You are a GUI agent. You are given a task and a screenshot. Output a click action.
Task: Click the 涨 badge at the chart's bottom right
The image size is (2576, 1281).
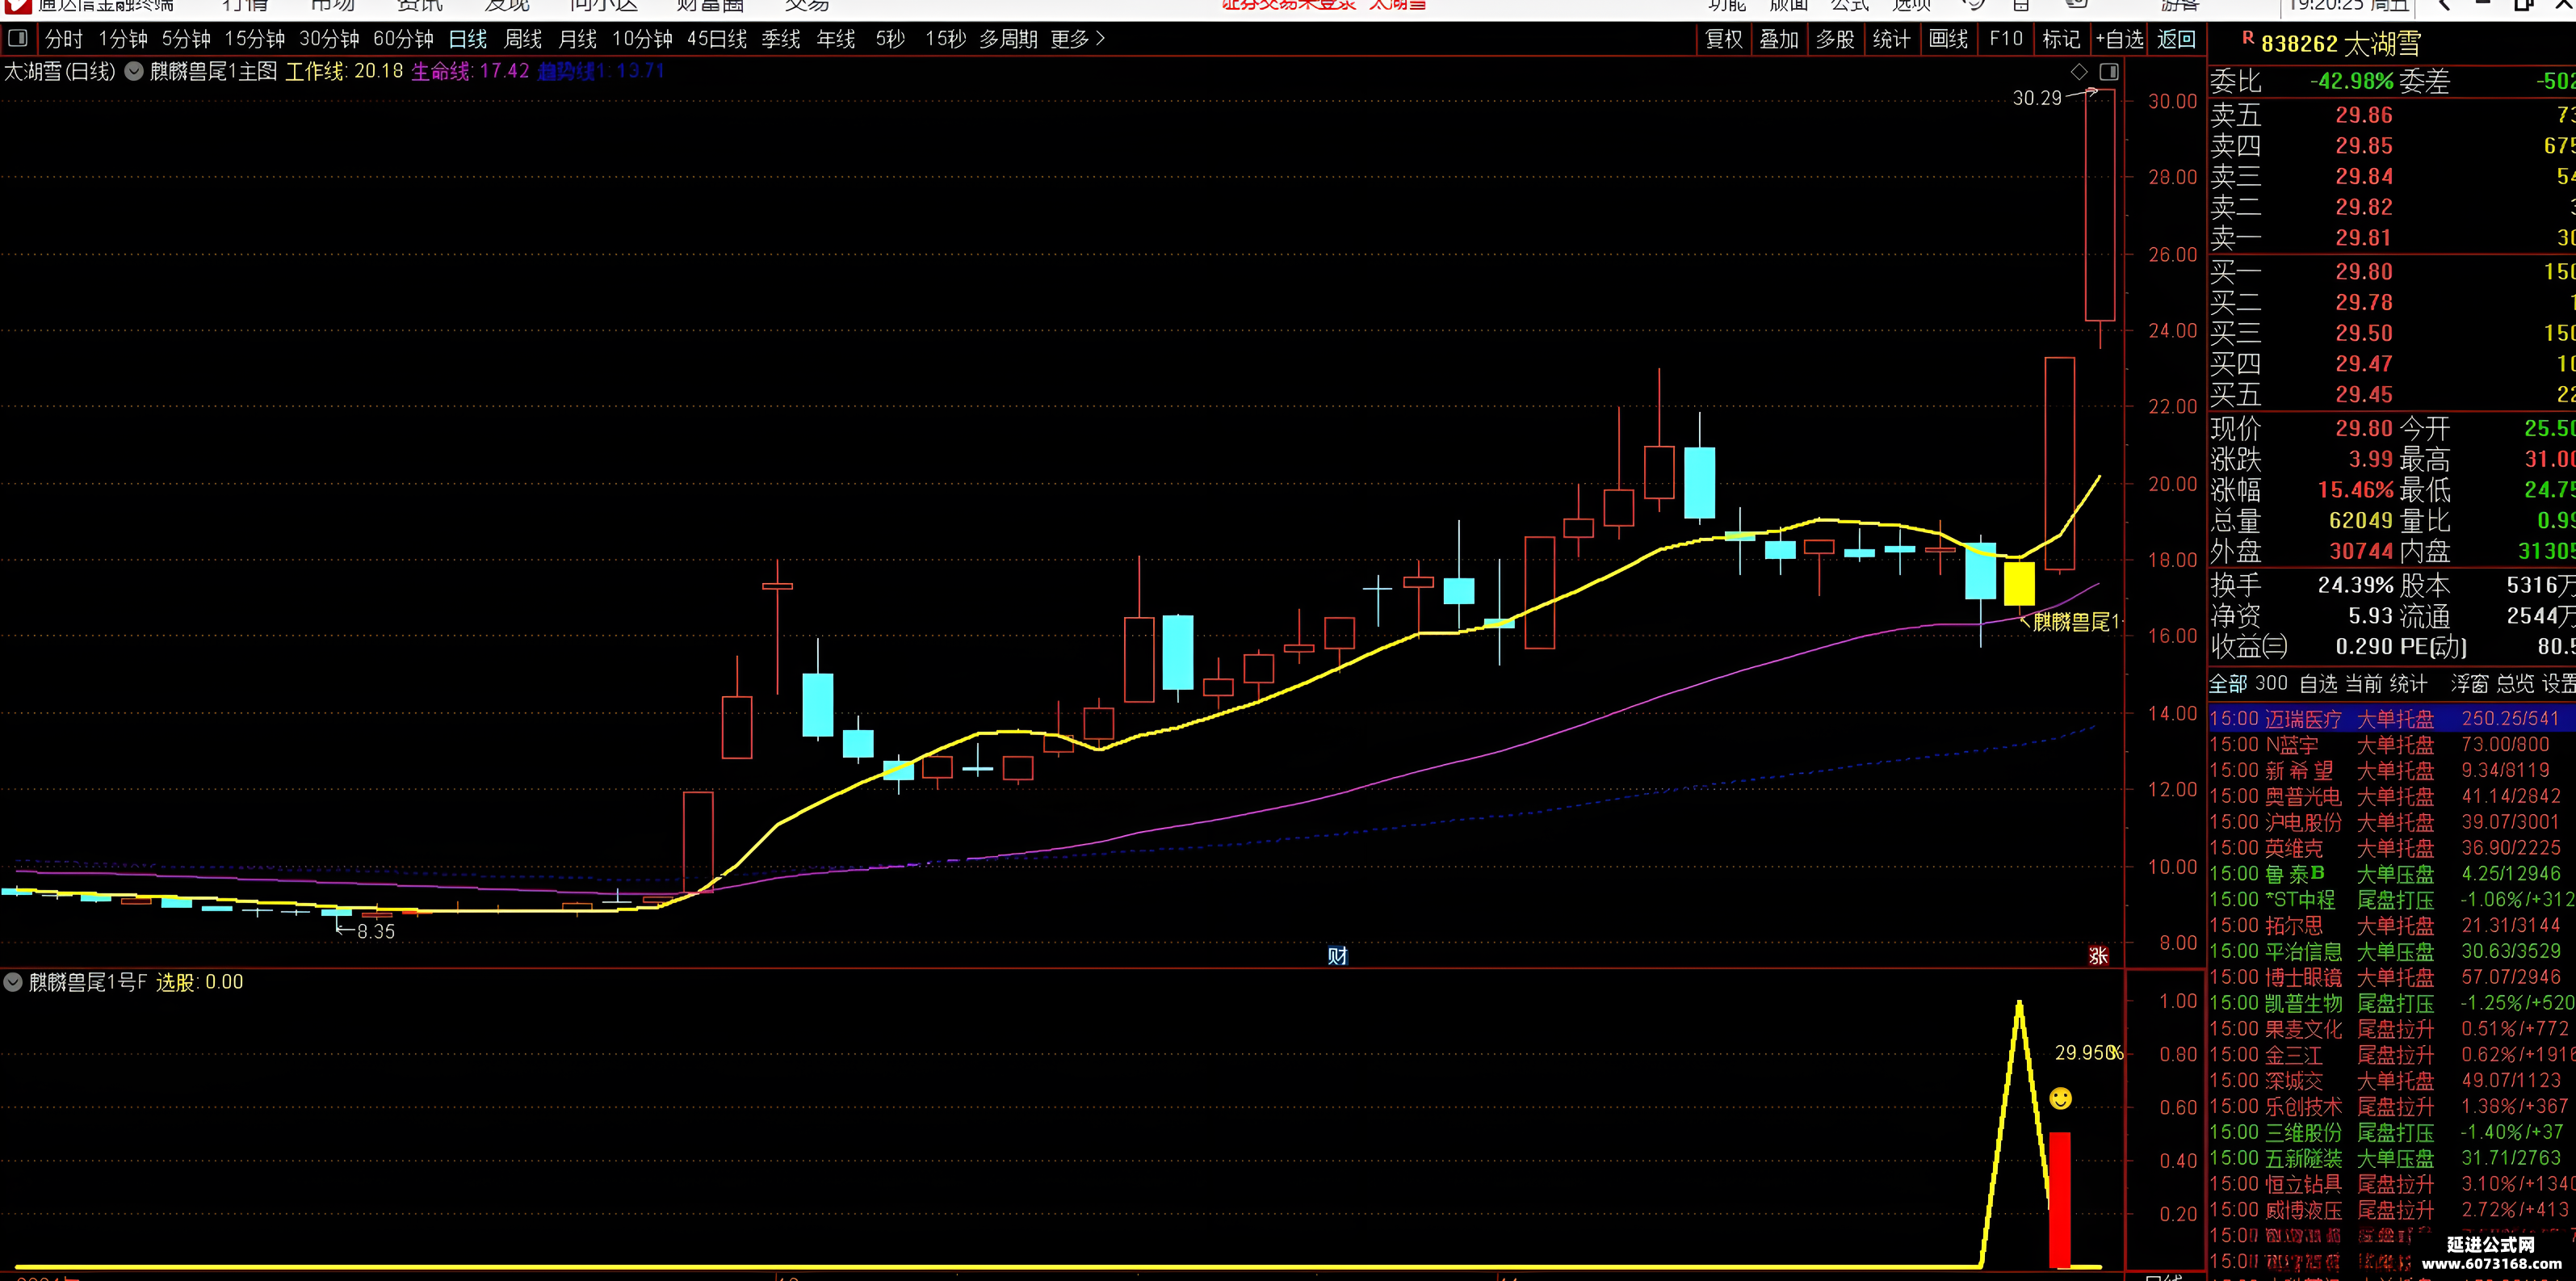point(2099,956)
